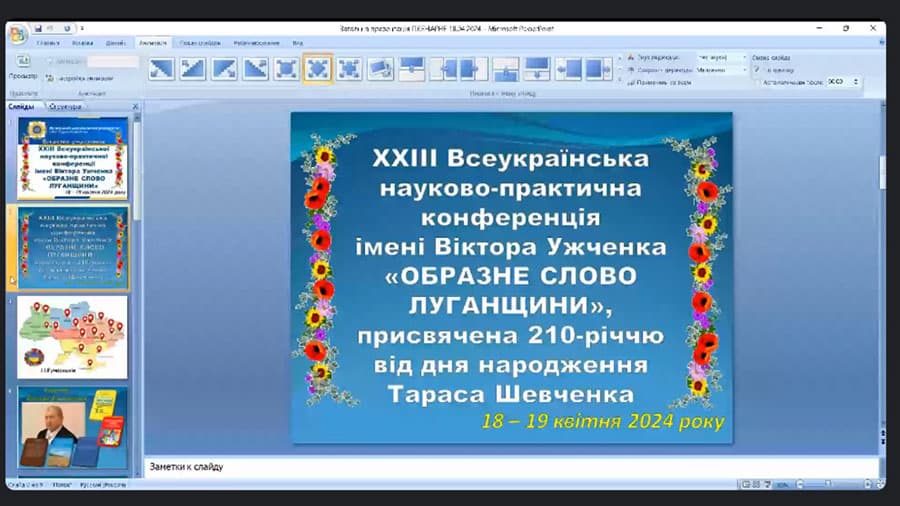Image resolution: width=900 pixels, height=506 pixels.
Task: Click the zoom percentage in status bar
Action: point(782,485)
